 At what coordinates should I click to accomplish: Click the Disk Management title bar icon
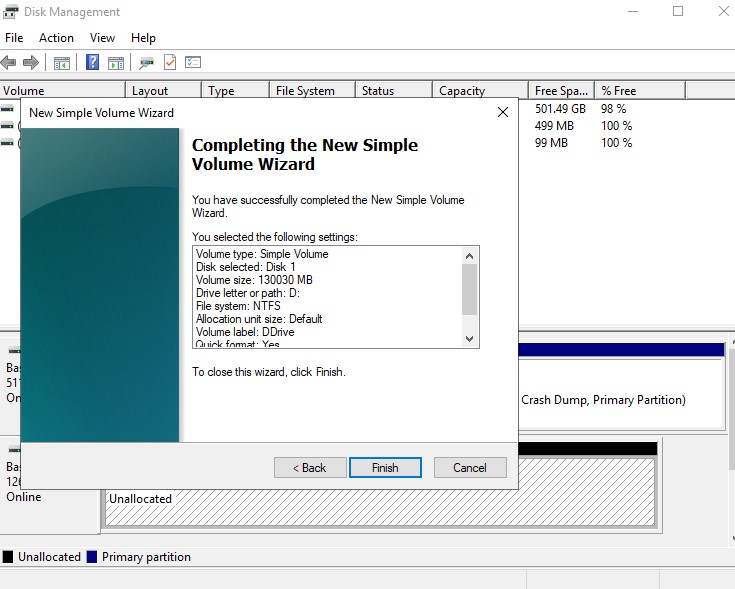click(11, 12)
